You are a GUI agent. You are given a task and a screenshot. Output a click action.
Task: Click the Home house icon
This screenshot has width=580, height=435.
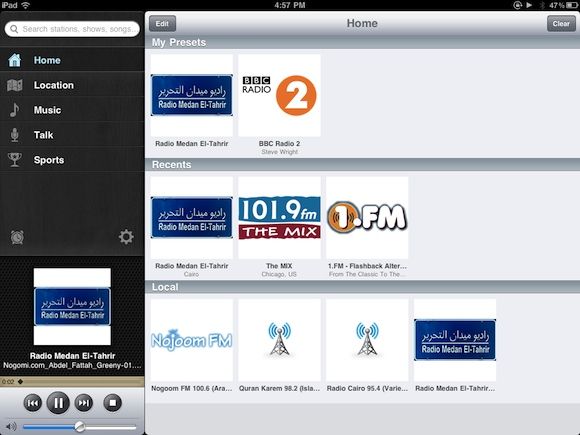(15, 60)
